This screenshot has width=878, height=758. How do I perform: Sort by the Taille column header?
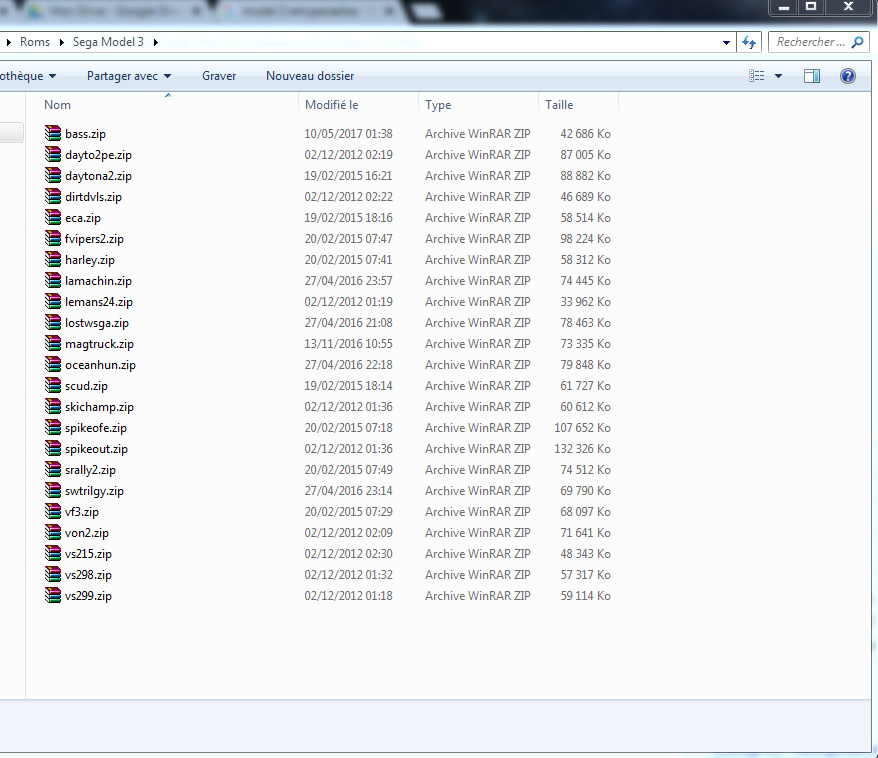[x=578, y=105]
